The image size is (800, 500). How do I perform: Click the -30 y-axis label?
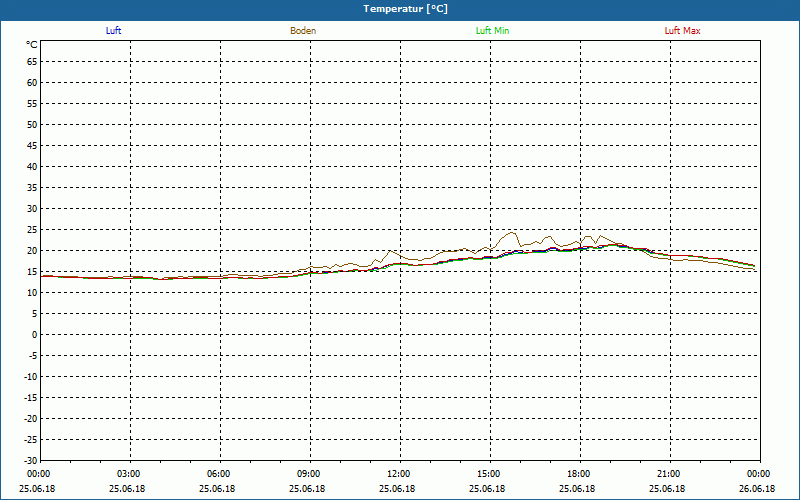[30, 460]
